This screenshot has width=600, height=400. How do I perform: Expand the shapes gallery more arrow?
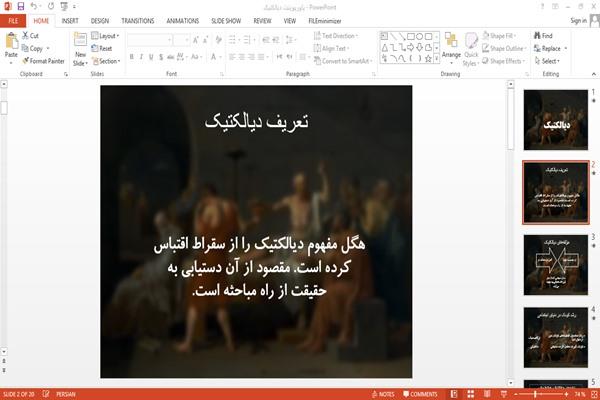coord(436,58)
